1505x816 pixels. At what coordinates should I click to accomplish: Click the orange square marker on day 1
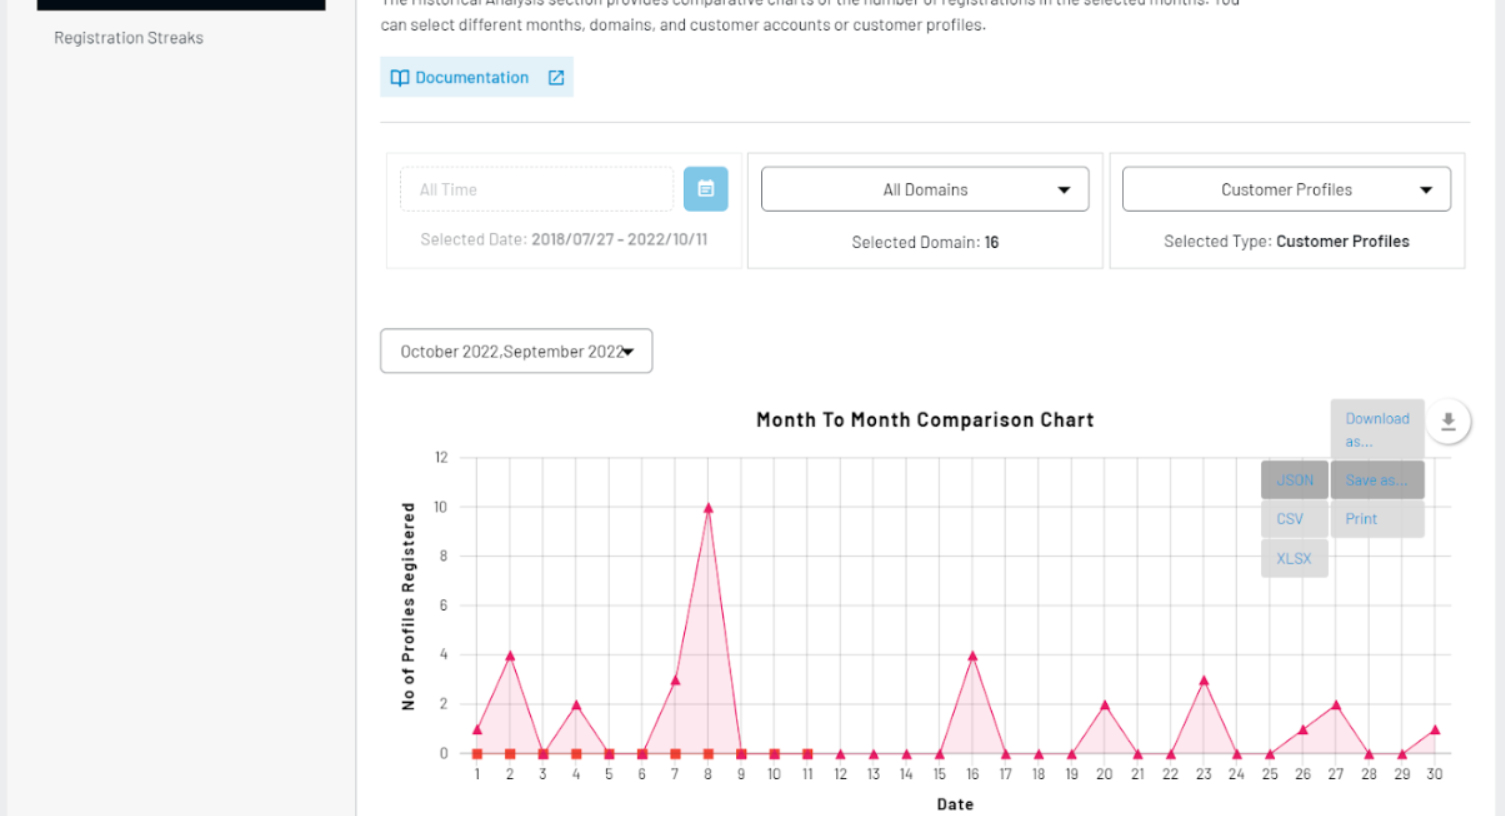click(x=477, y=754)
